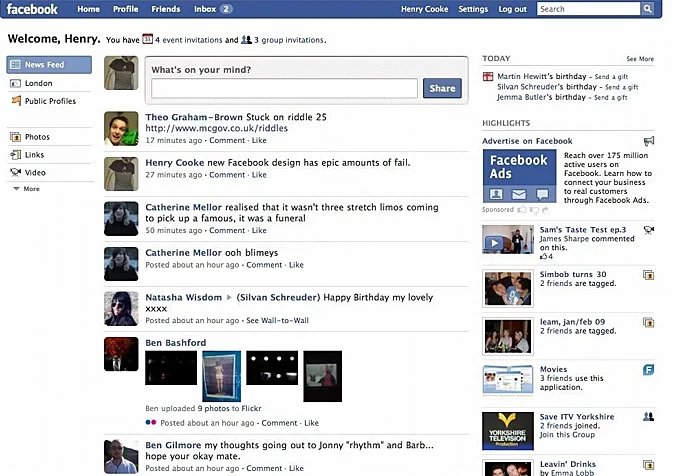Click the group invitations people icon
This screenshot has height=476, width=680.
(246, 39)
